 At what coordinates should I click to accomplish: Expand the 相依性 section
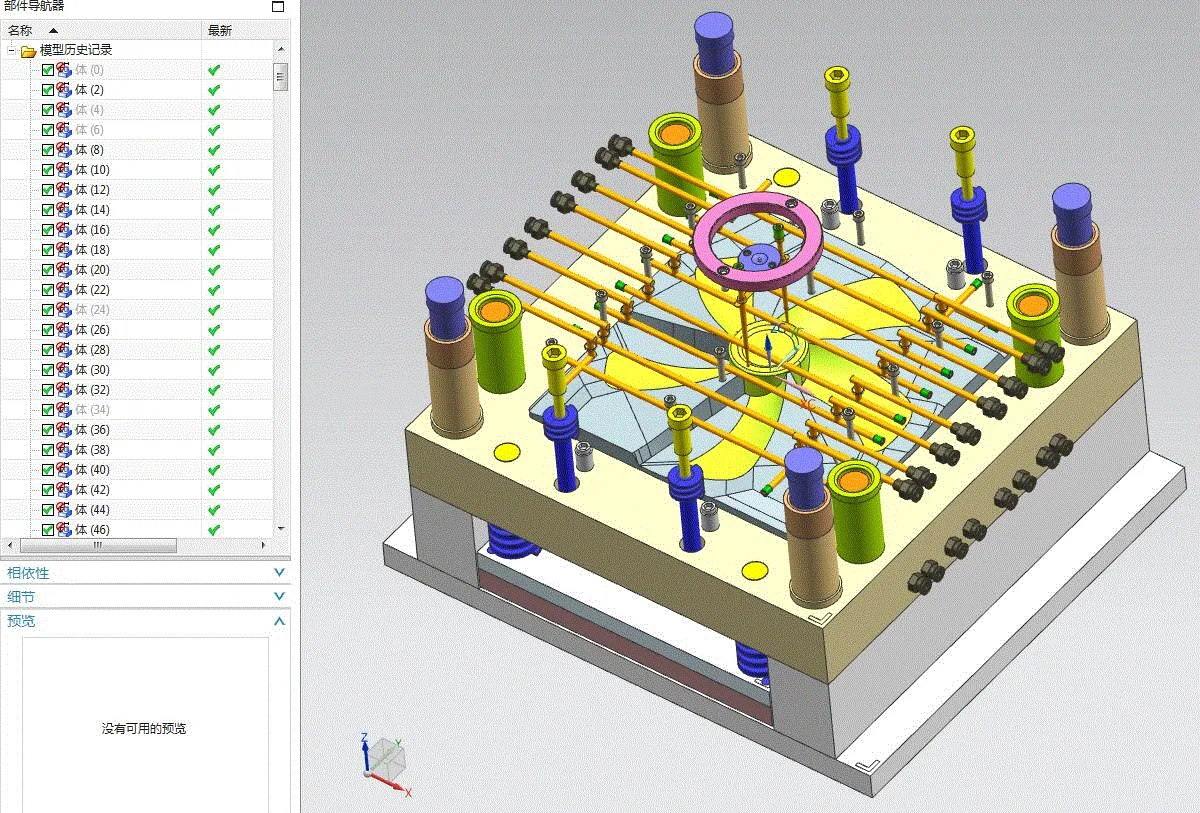(x=278, y=572)
